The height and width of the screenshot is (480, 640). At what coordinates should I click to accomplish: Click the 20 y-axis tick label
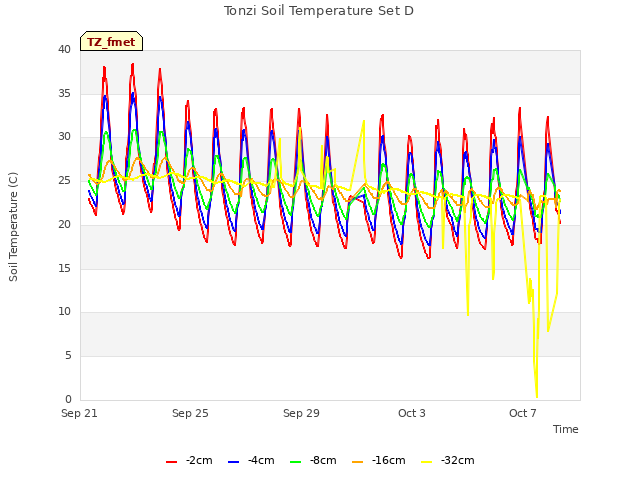pyautogui.click(x=64, y=224)
